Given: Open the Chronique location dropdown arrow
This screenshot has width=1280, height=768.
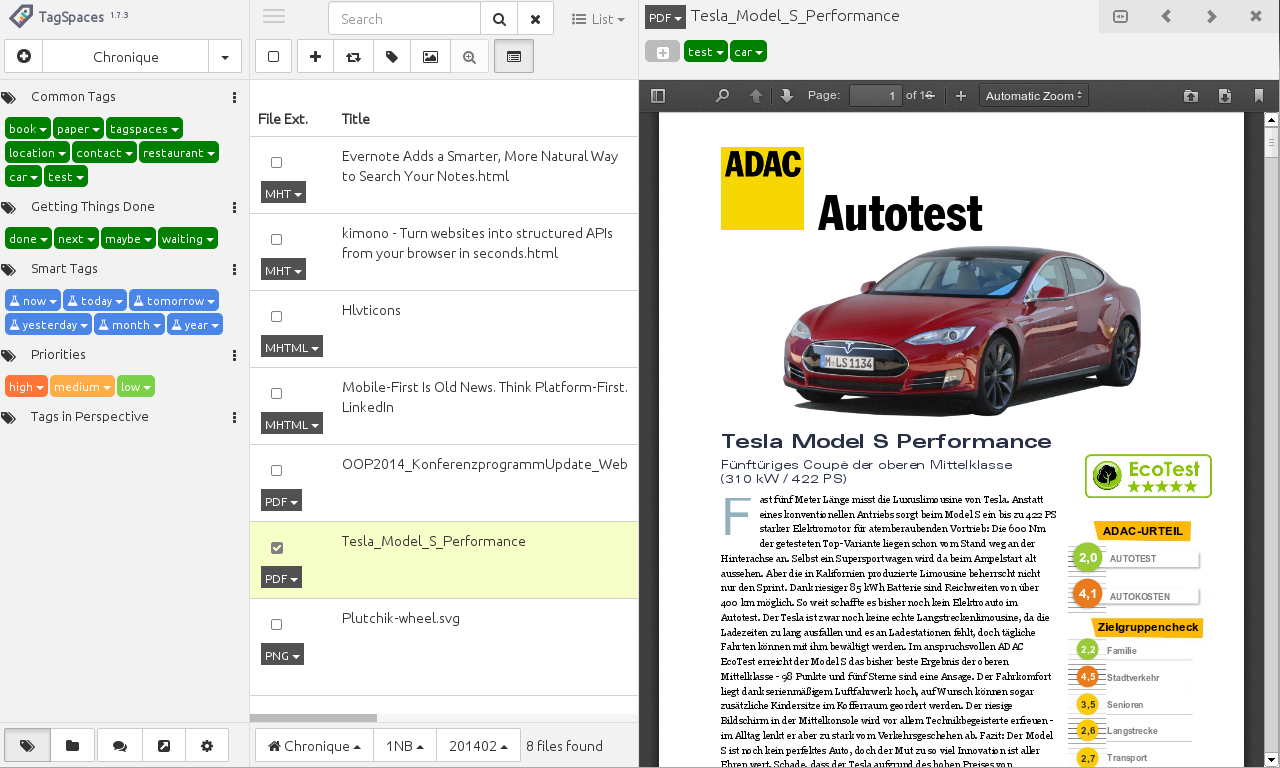Looking at the screenshot, I should [225, 57].
